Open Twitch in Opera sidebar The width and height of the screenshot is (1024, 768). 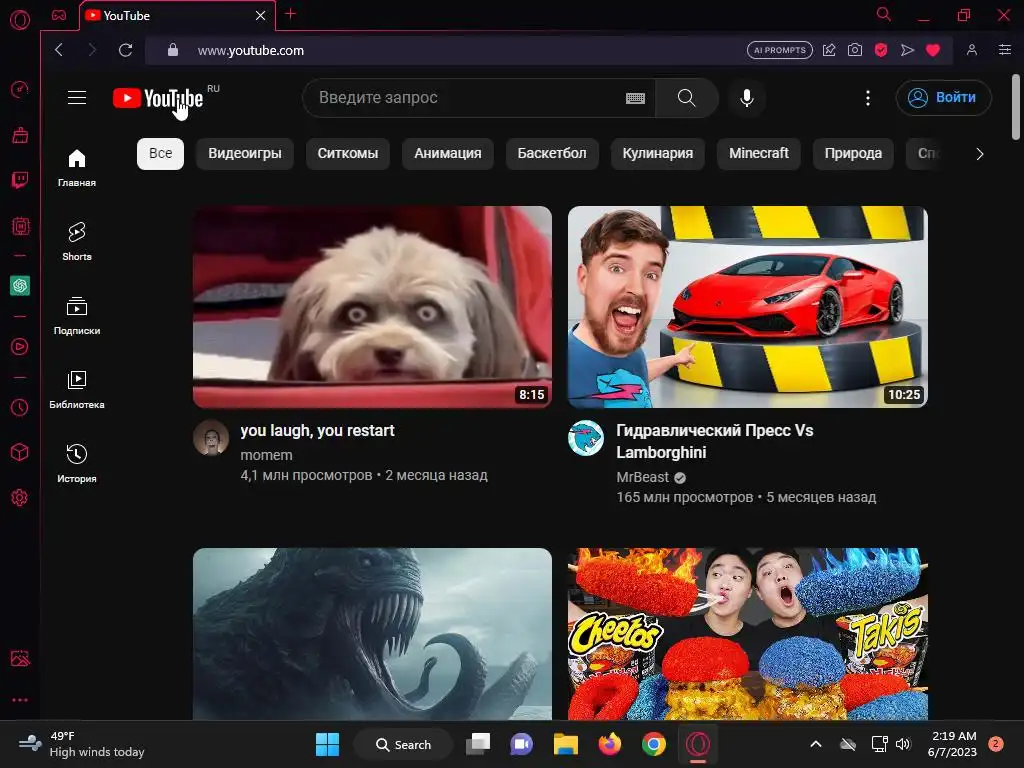pos(20,180)
